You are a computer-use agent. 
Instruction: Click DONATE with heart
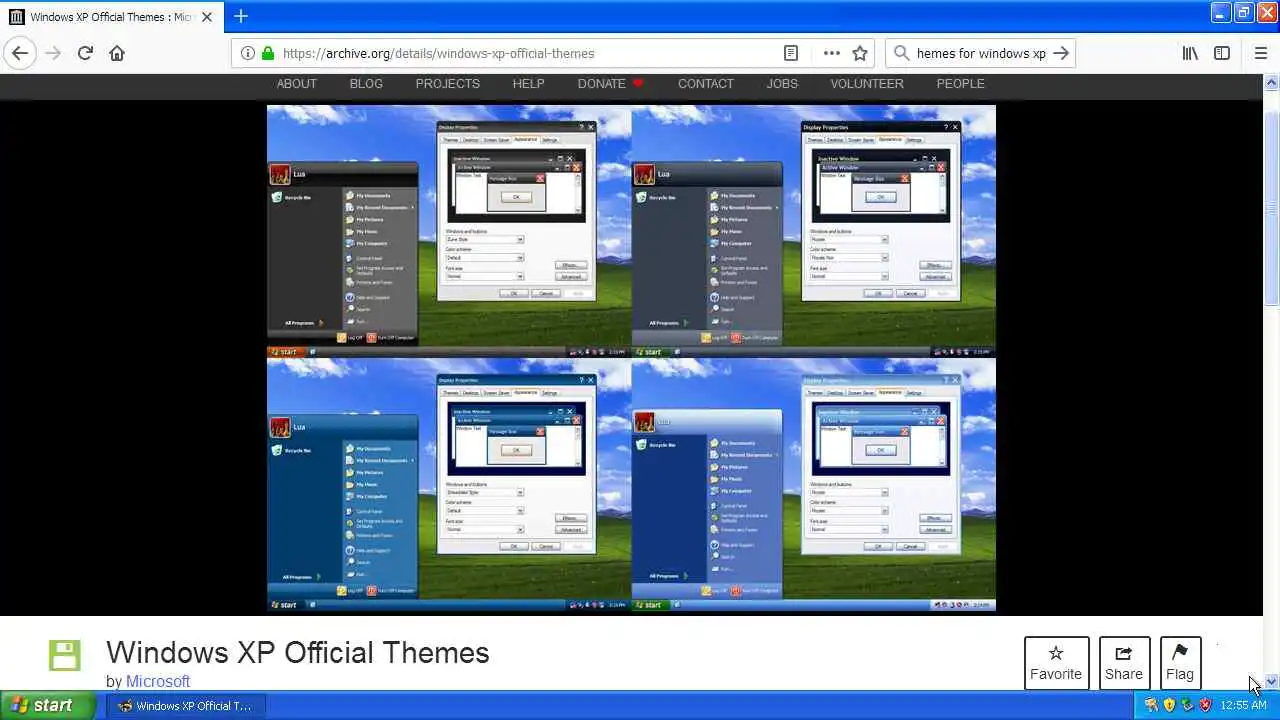(x=610, y=83)
